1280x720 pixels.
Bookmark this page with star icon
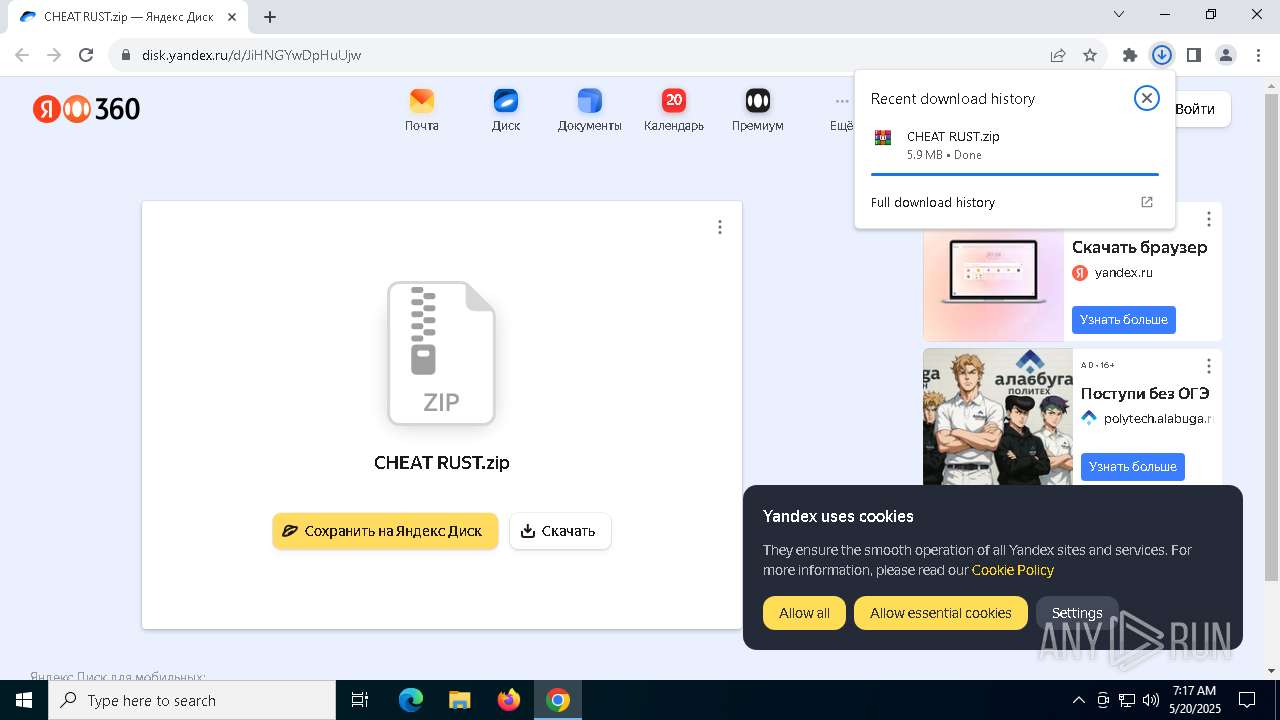[x=1090, y=55]
